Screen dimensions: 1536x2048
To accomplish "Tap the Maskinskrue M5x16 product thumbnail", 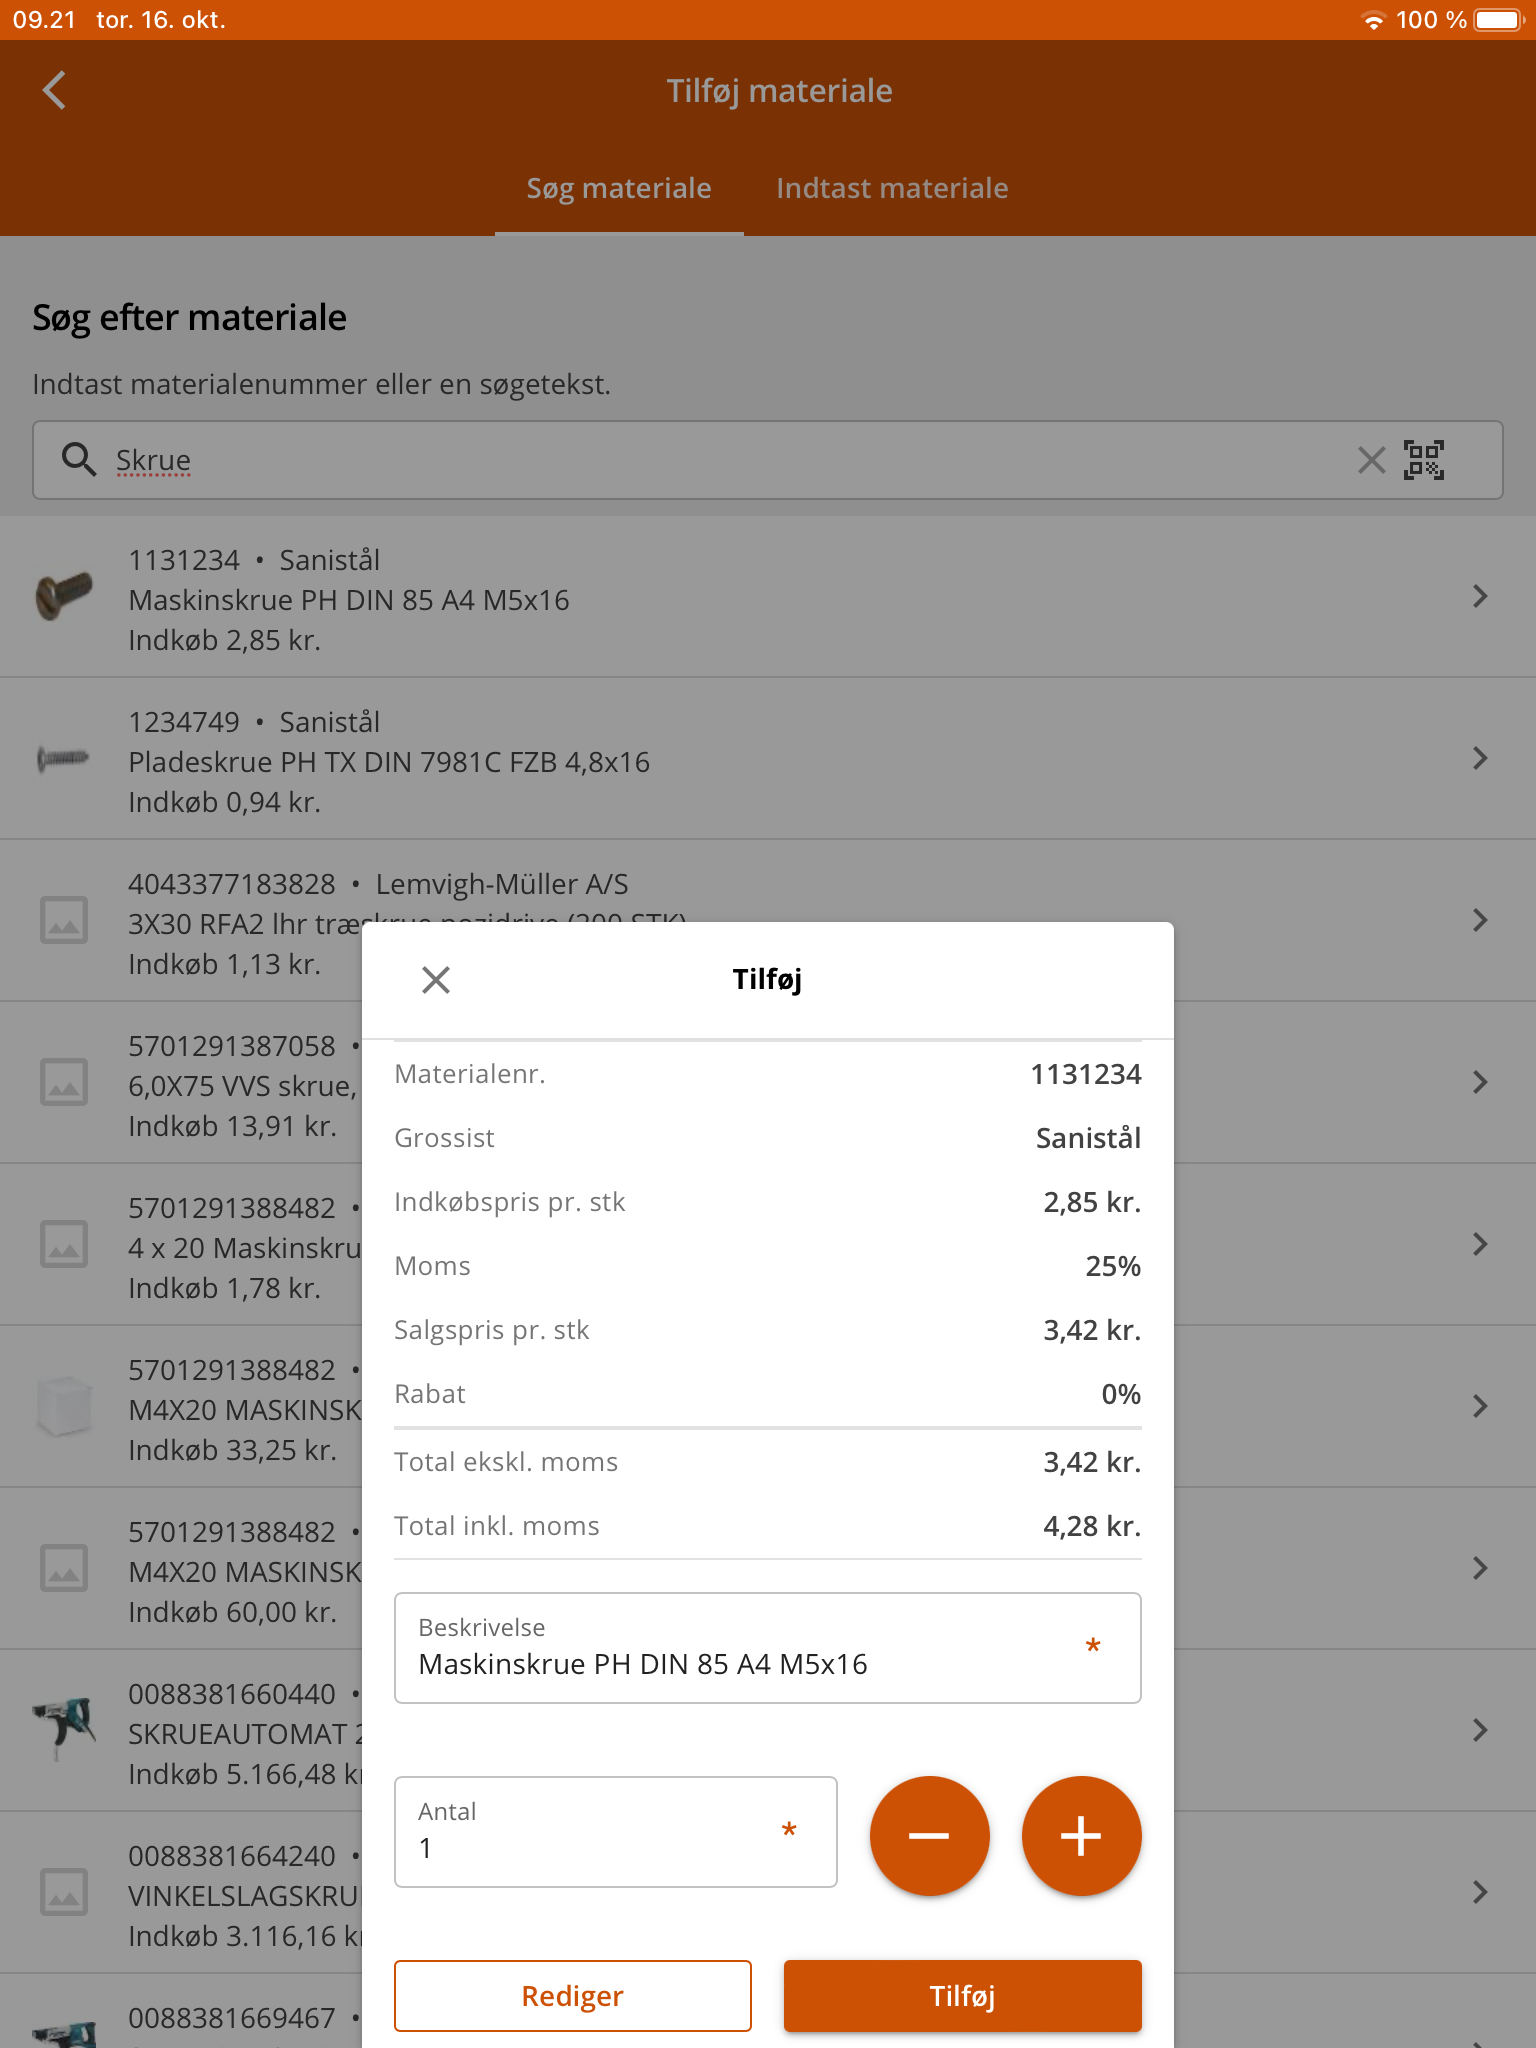I will tap(64, 596).
